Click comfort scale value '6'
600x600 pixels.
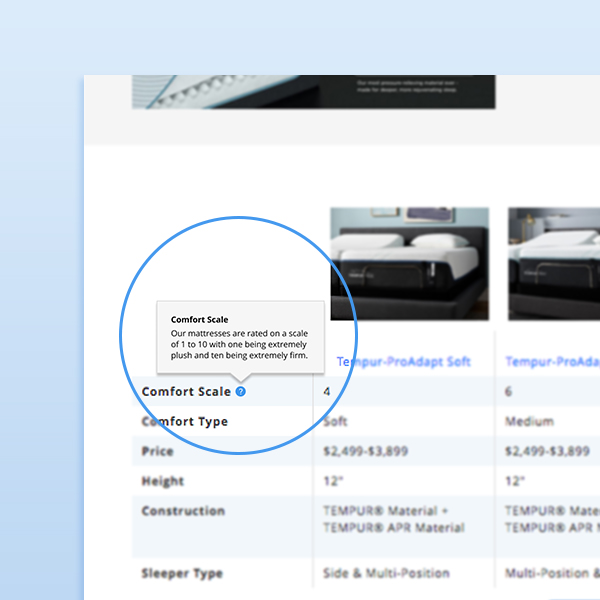pos(508,391)
